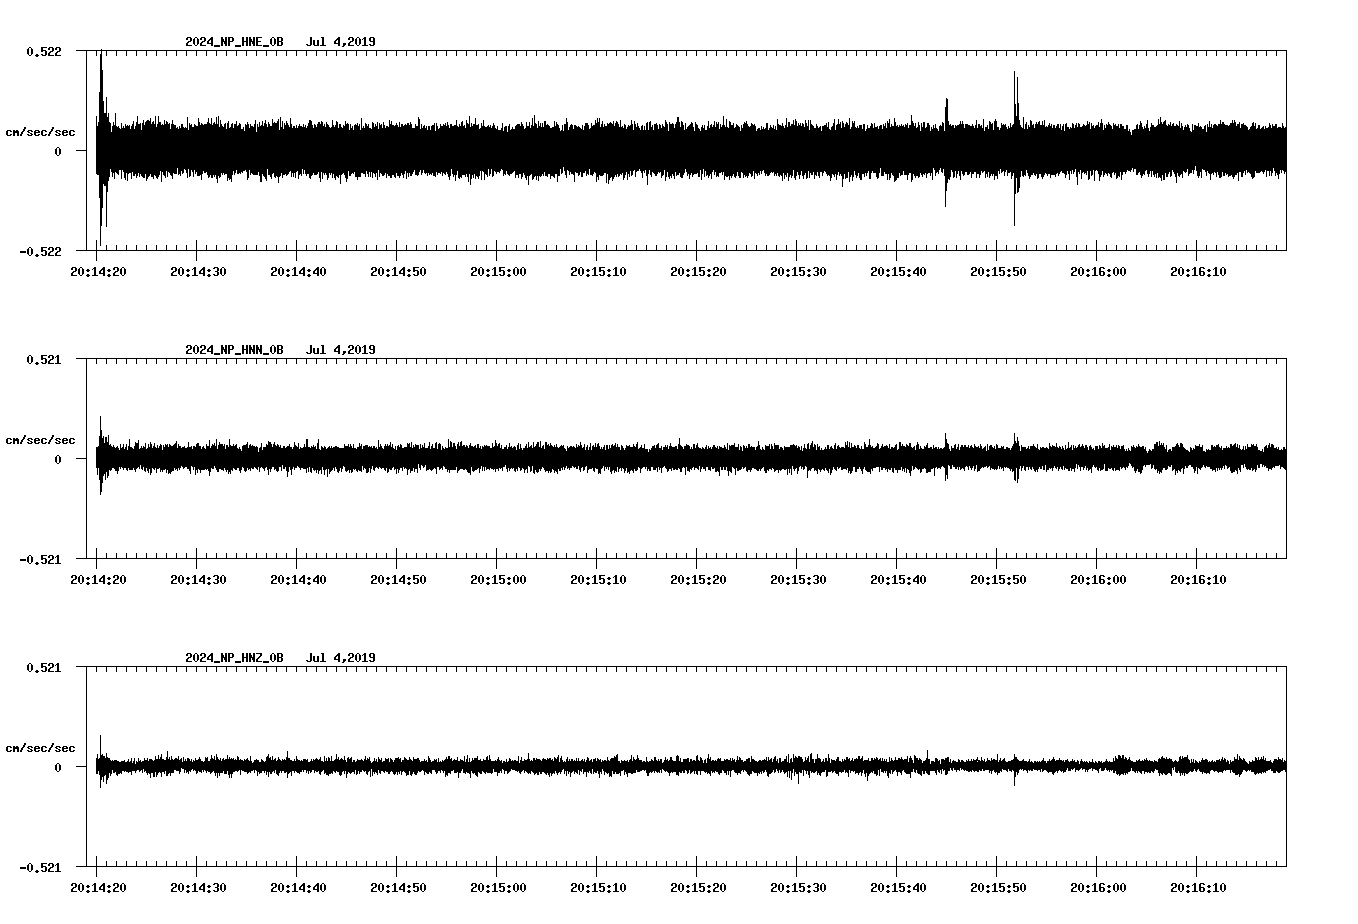Click 20:14:40 time label under HNN plot
1358x924 pixels.
click(x=298, y=580)
